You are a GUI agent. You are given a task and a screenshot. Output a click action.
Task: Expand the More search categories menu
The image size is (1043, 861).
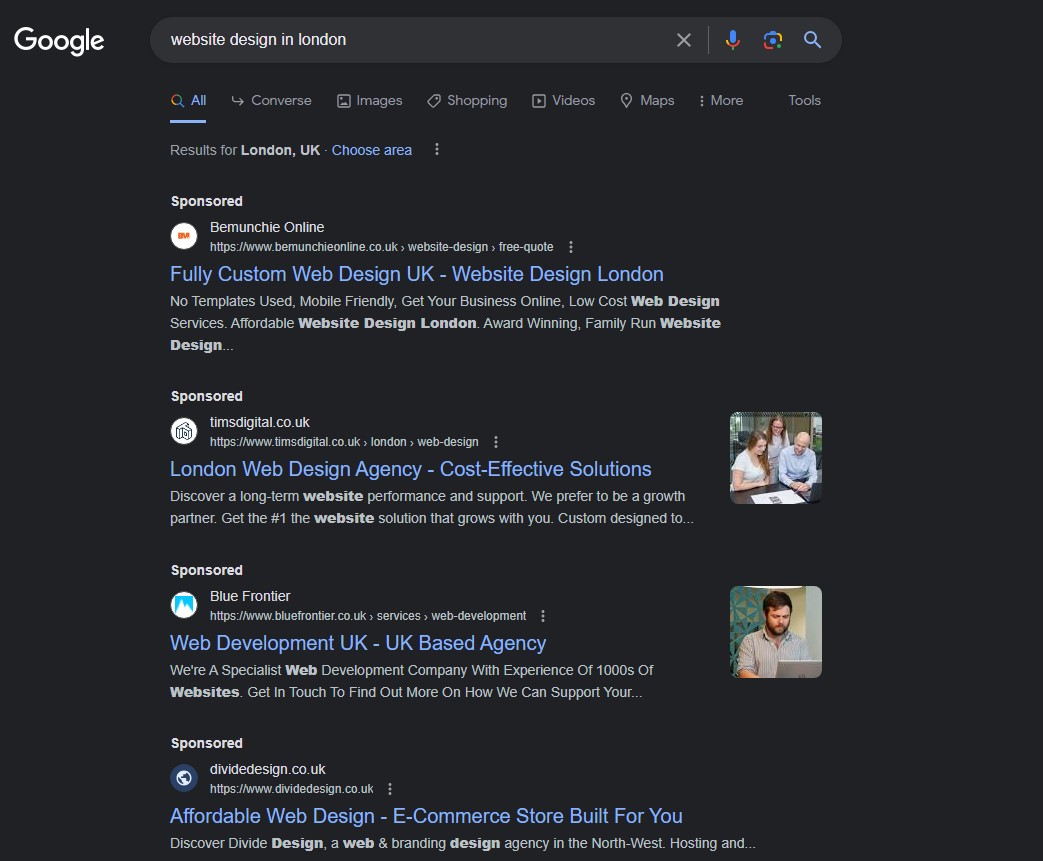(721, 100)
